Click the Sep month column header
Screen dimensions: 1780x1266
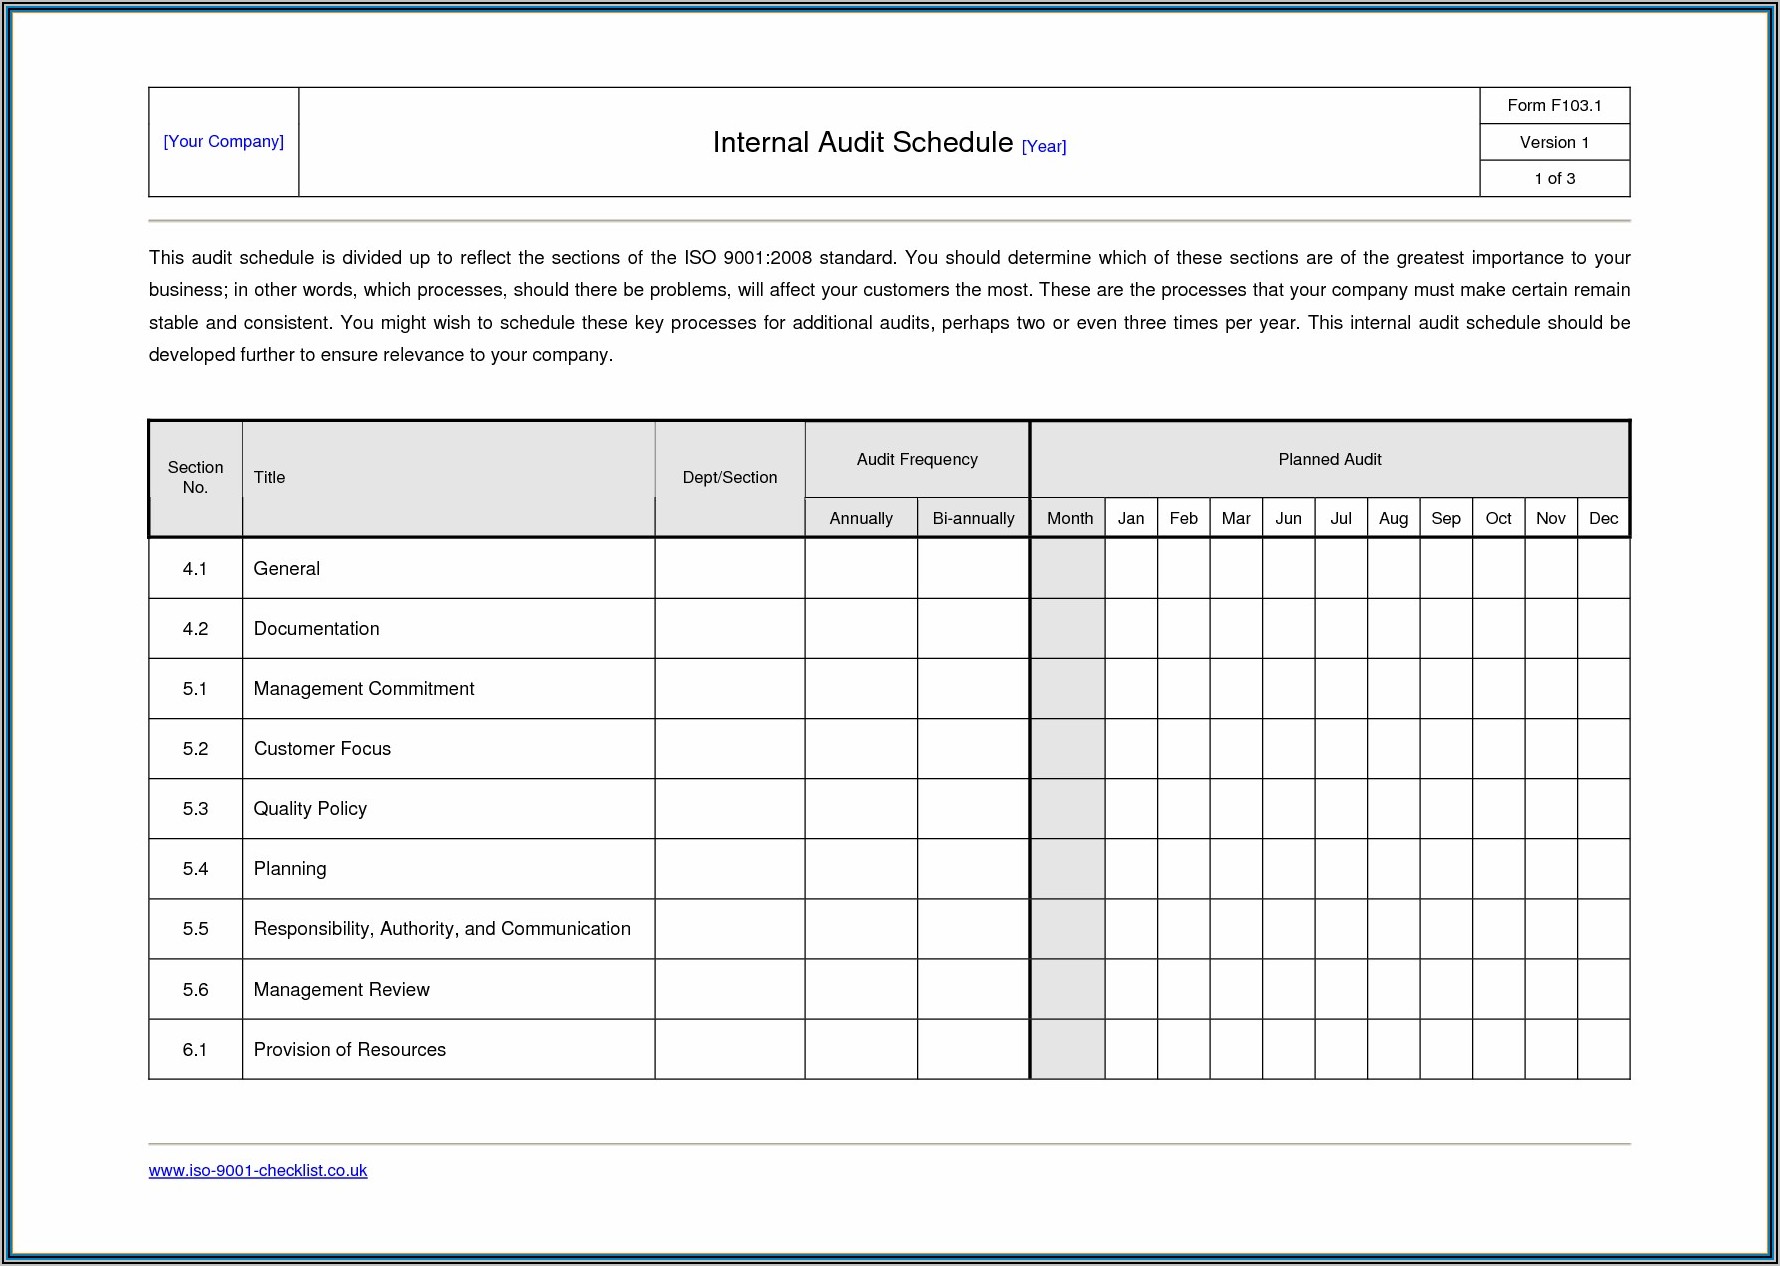pyautogui.click(x=1445, y=518)
